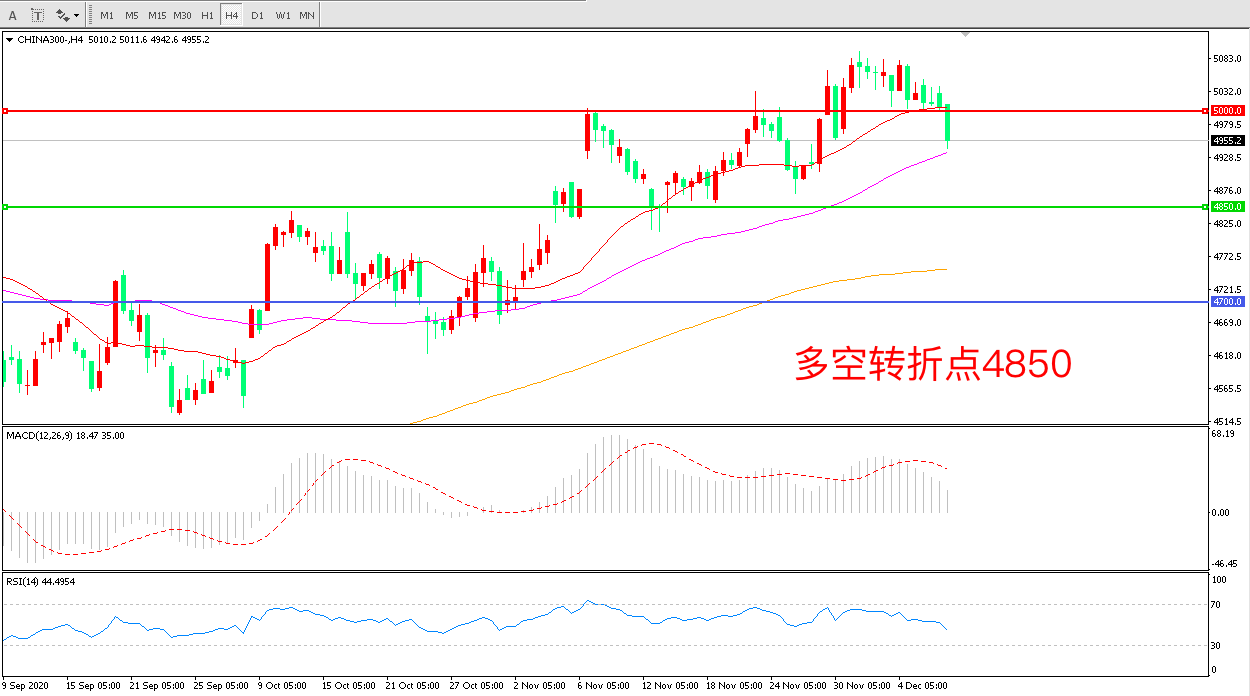Switch to M1 timeframe
This screenshot has height=696, width=1250.
(x=107, y=15)
